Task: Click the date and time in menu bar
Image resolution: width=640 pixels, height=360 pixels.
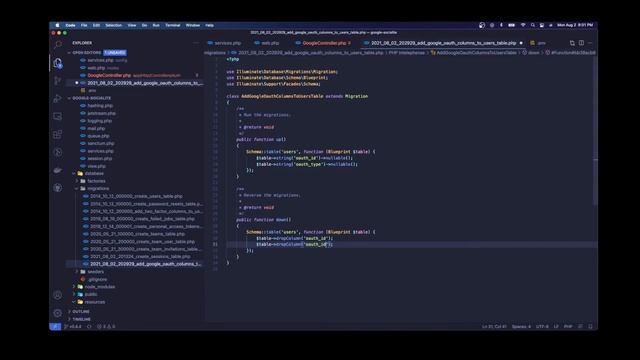Action: coord(575,25)
